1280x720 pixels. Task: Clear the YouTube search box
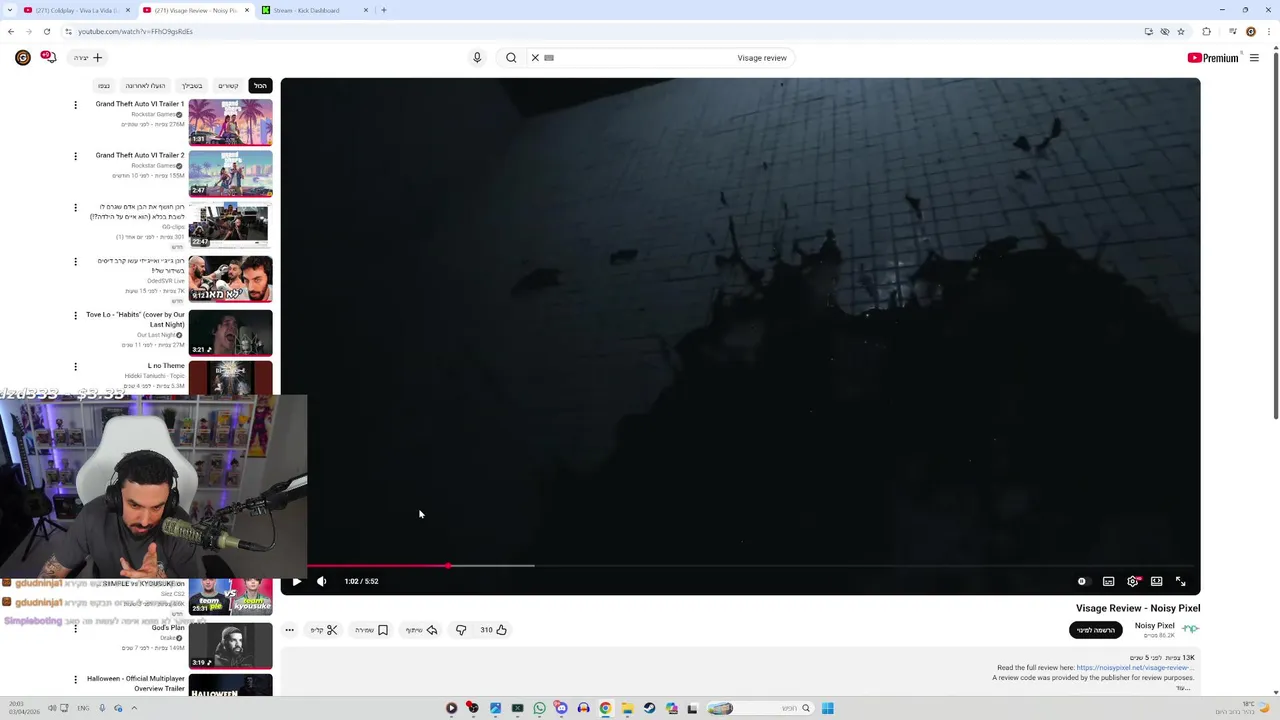tap(535, 58)
